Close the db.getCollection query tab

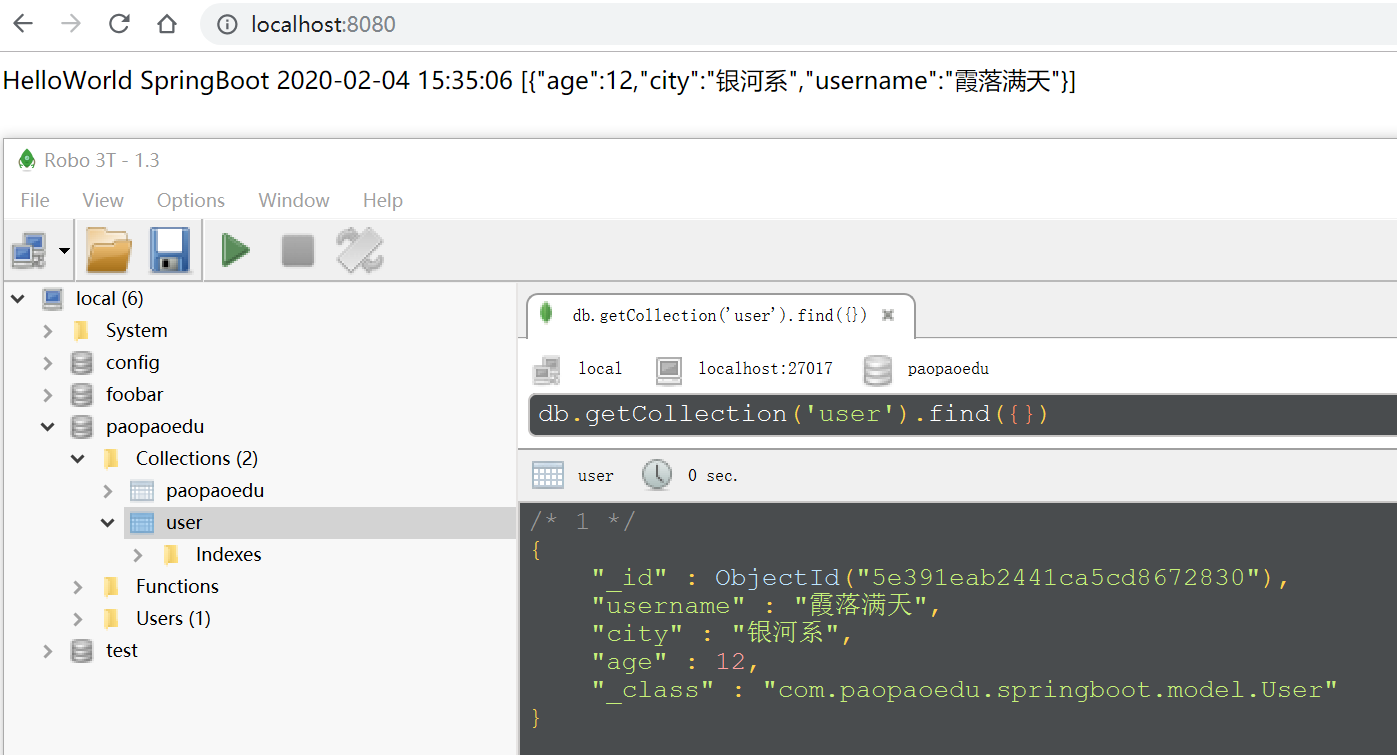click(887, 315)
